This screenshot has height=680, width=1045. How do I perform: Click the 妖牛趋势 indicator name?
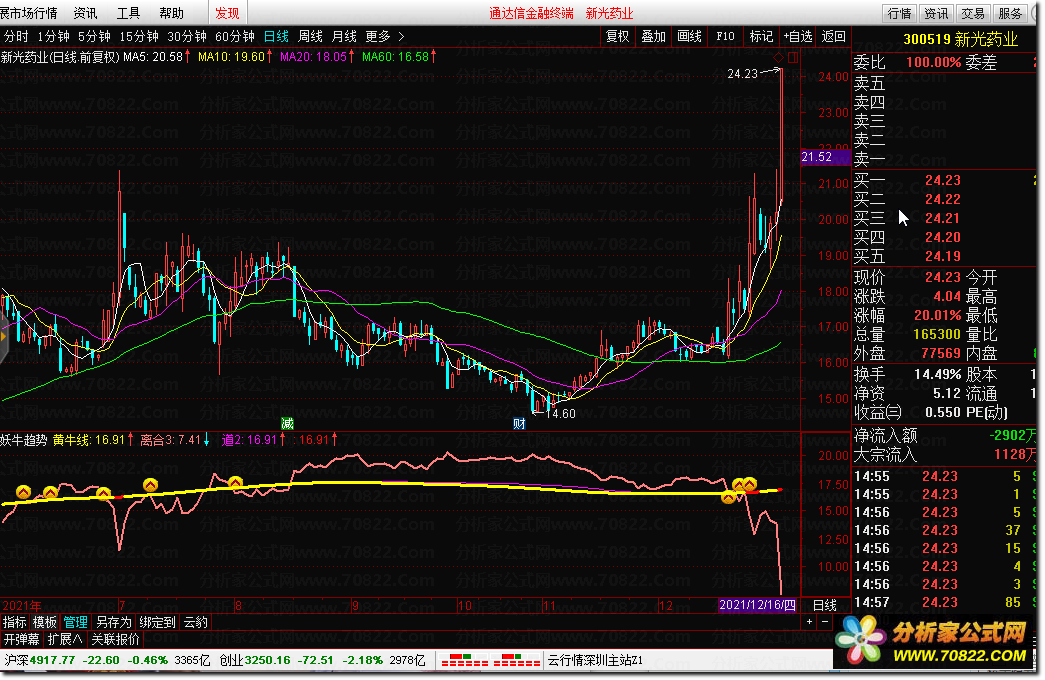(23, 440)
